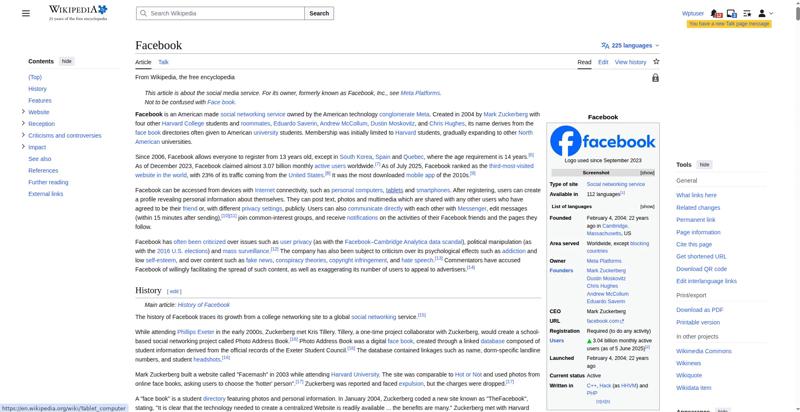800x412 pixels.
Task: Open the watchlist icon
Action: [747, 13]
